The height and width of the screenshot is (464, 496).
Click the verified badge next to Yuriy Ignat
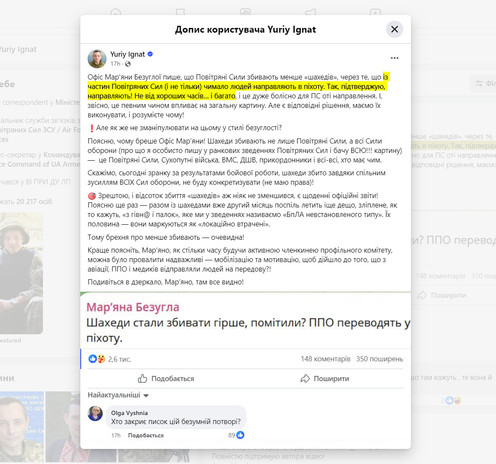click(x=150, y=54)
